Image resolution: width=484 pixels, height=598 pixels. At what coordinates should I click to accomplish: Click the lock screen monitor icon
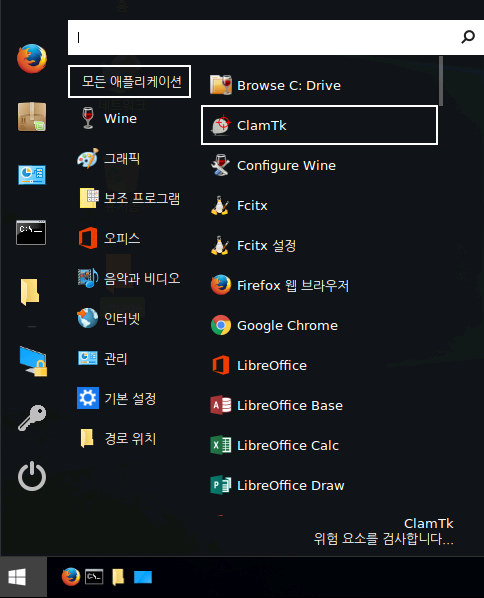(x=33, y=361)
